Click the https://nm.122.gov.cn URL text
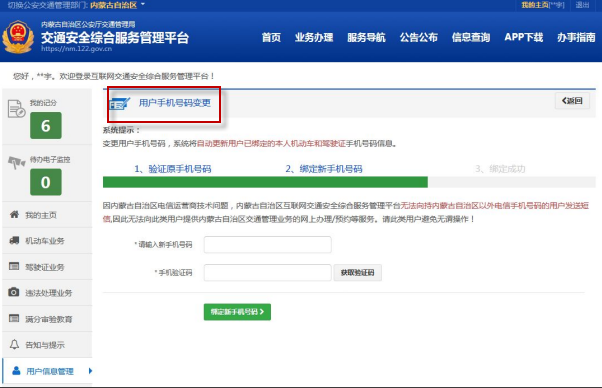602x388 pixels. coord(76,49)
